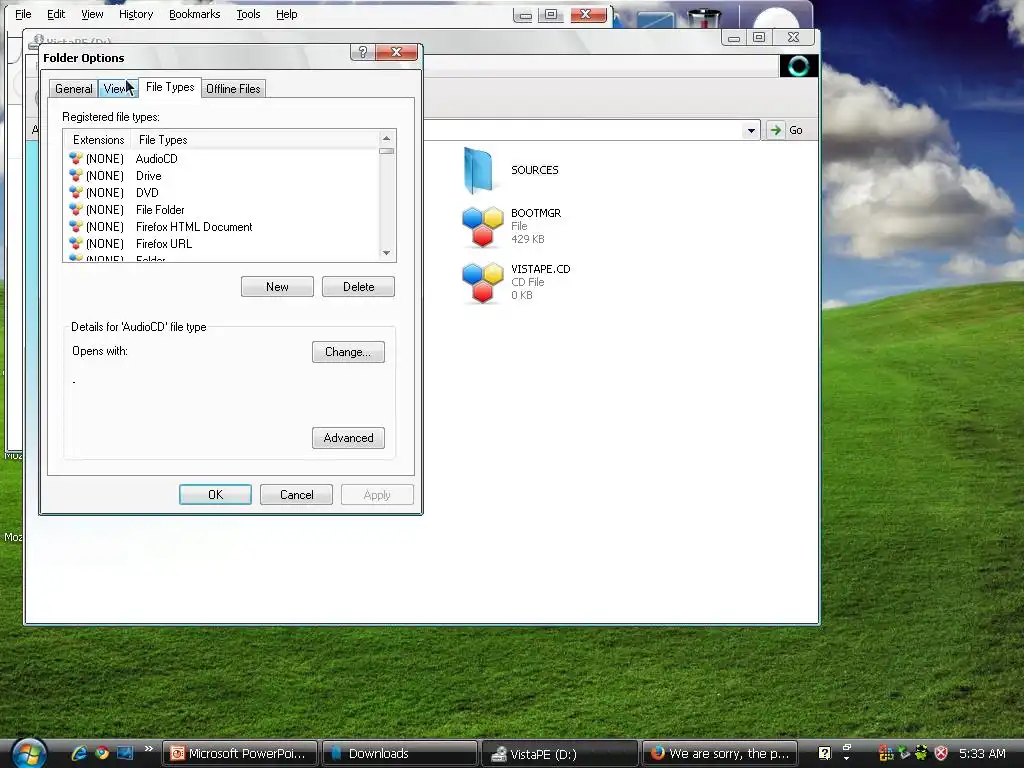Select the File Types tab

coord(170,87)
